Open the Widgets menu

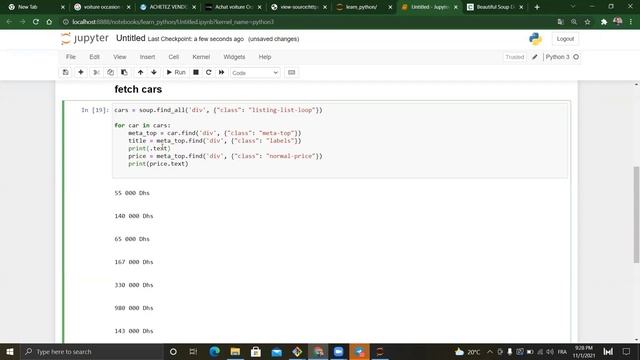point(234,57)
